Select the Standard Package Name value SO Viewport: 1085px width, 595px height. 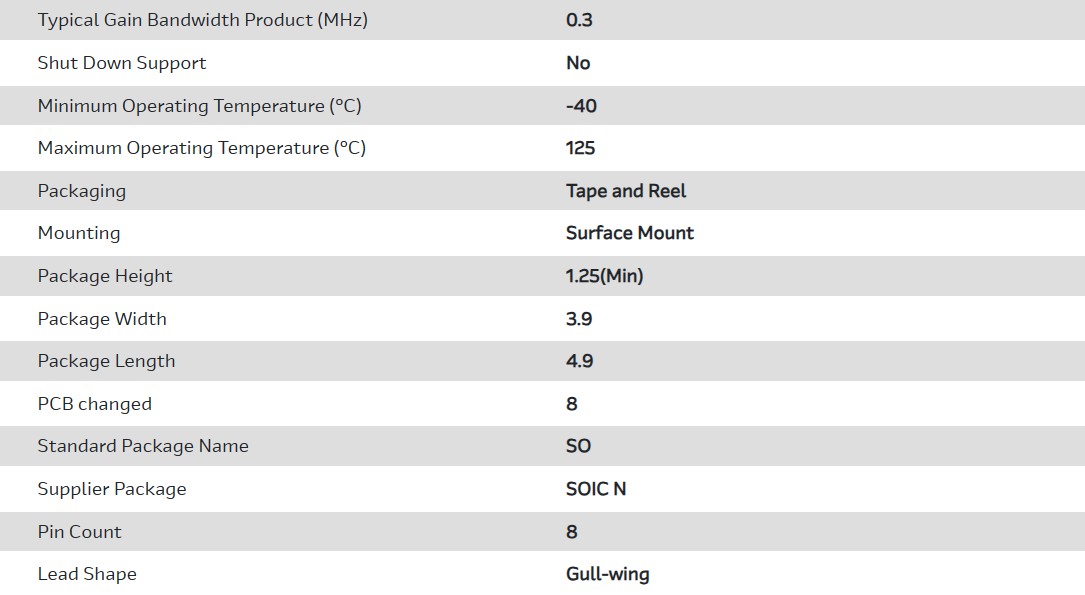coord(578,446)
